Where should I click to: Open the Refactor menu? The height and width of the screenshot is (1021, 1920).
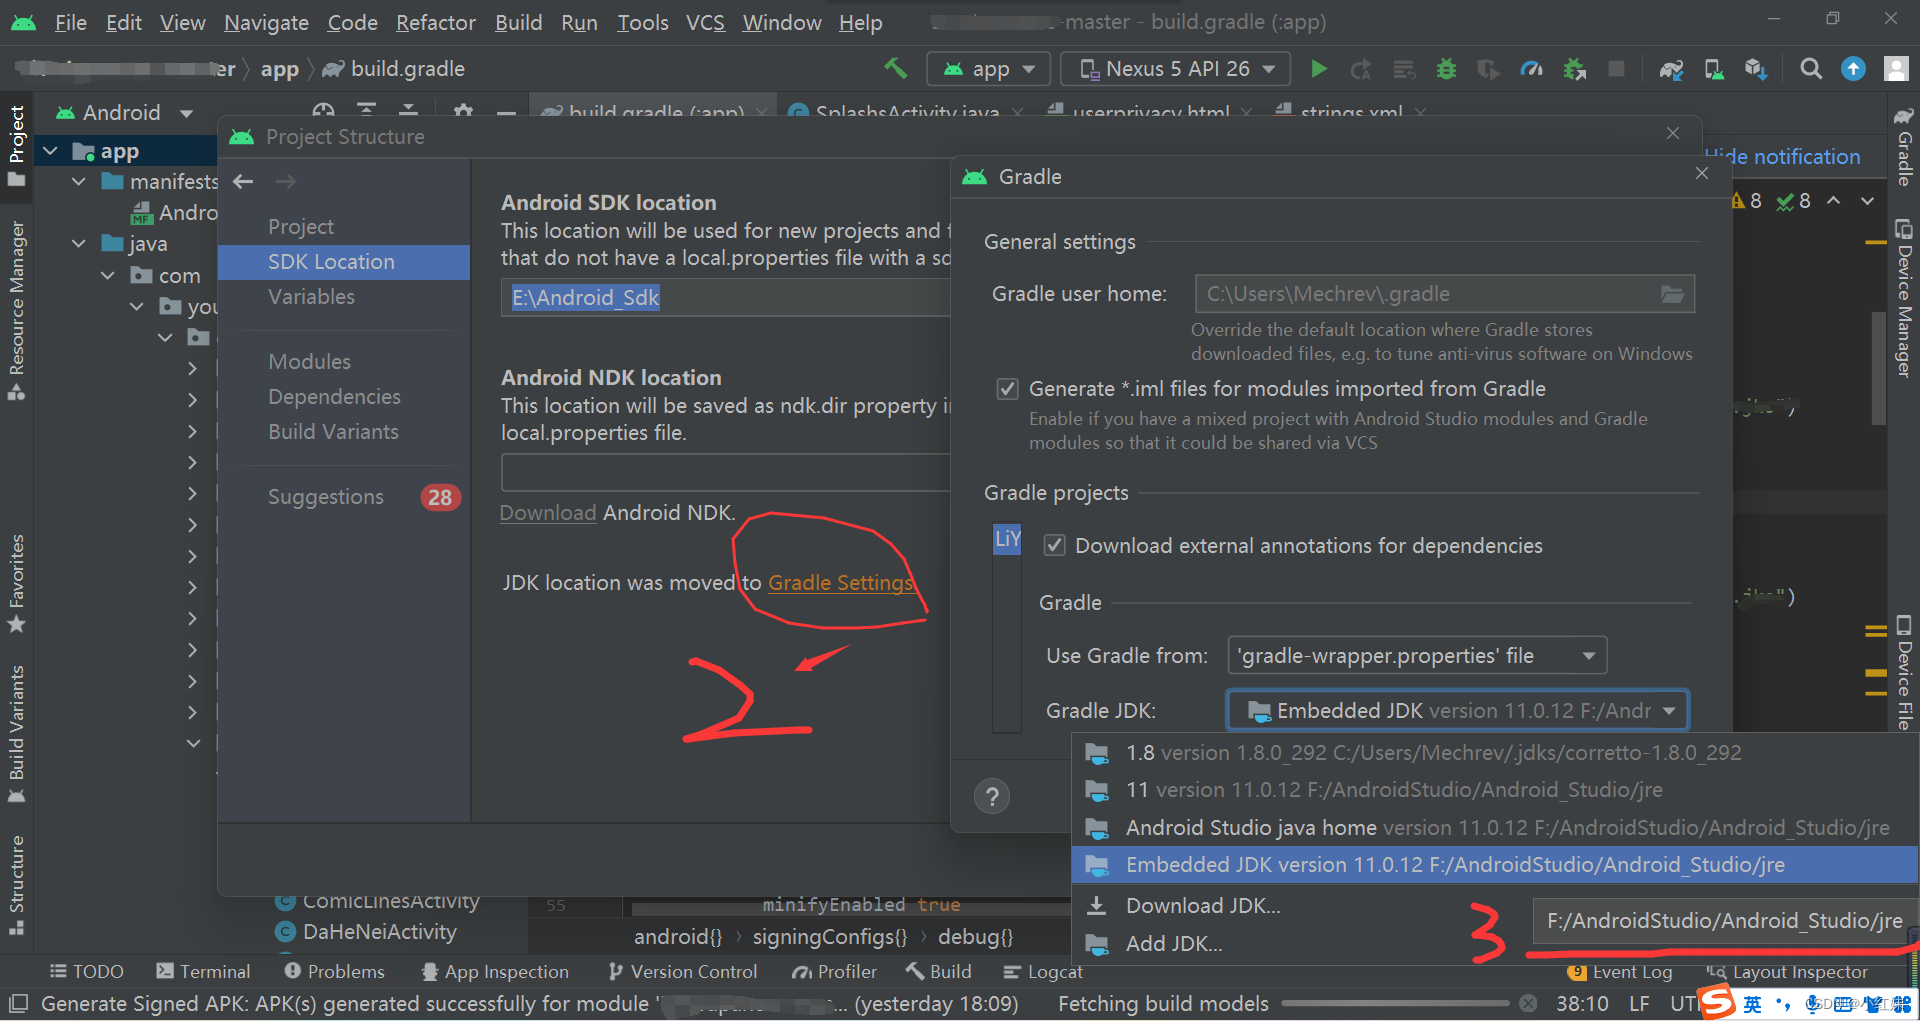click(436, 22)
